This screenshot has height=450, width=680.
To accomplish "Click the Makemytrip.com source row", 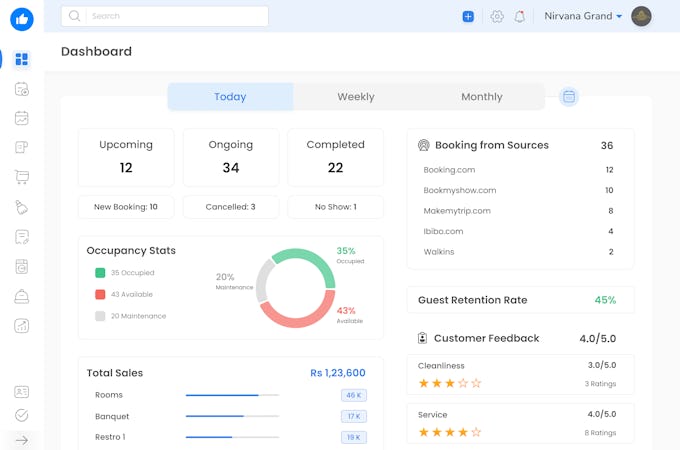I will [x=519, y=211].
